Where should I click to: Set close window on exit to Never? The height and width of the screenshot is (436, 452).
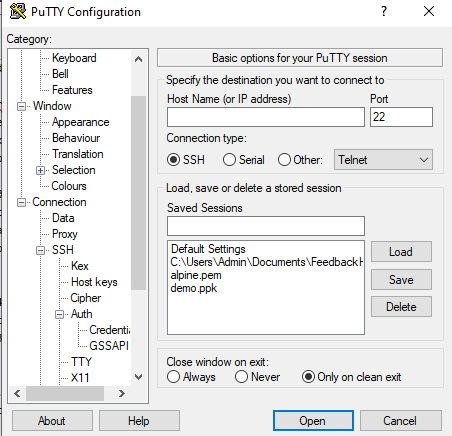coord(257,377)
